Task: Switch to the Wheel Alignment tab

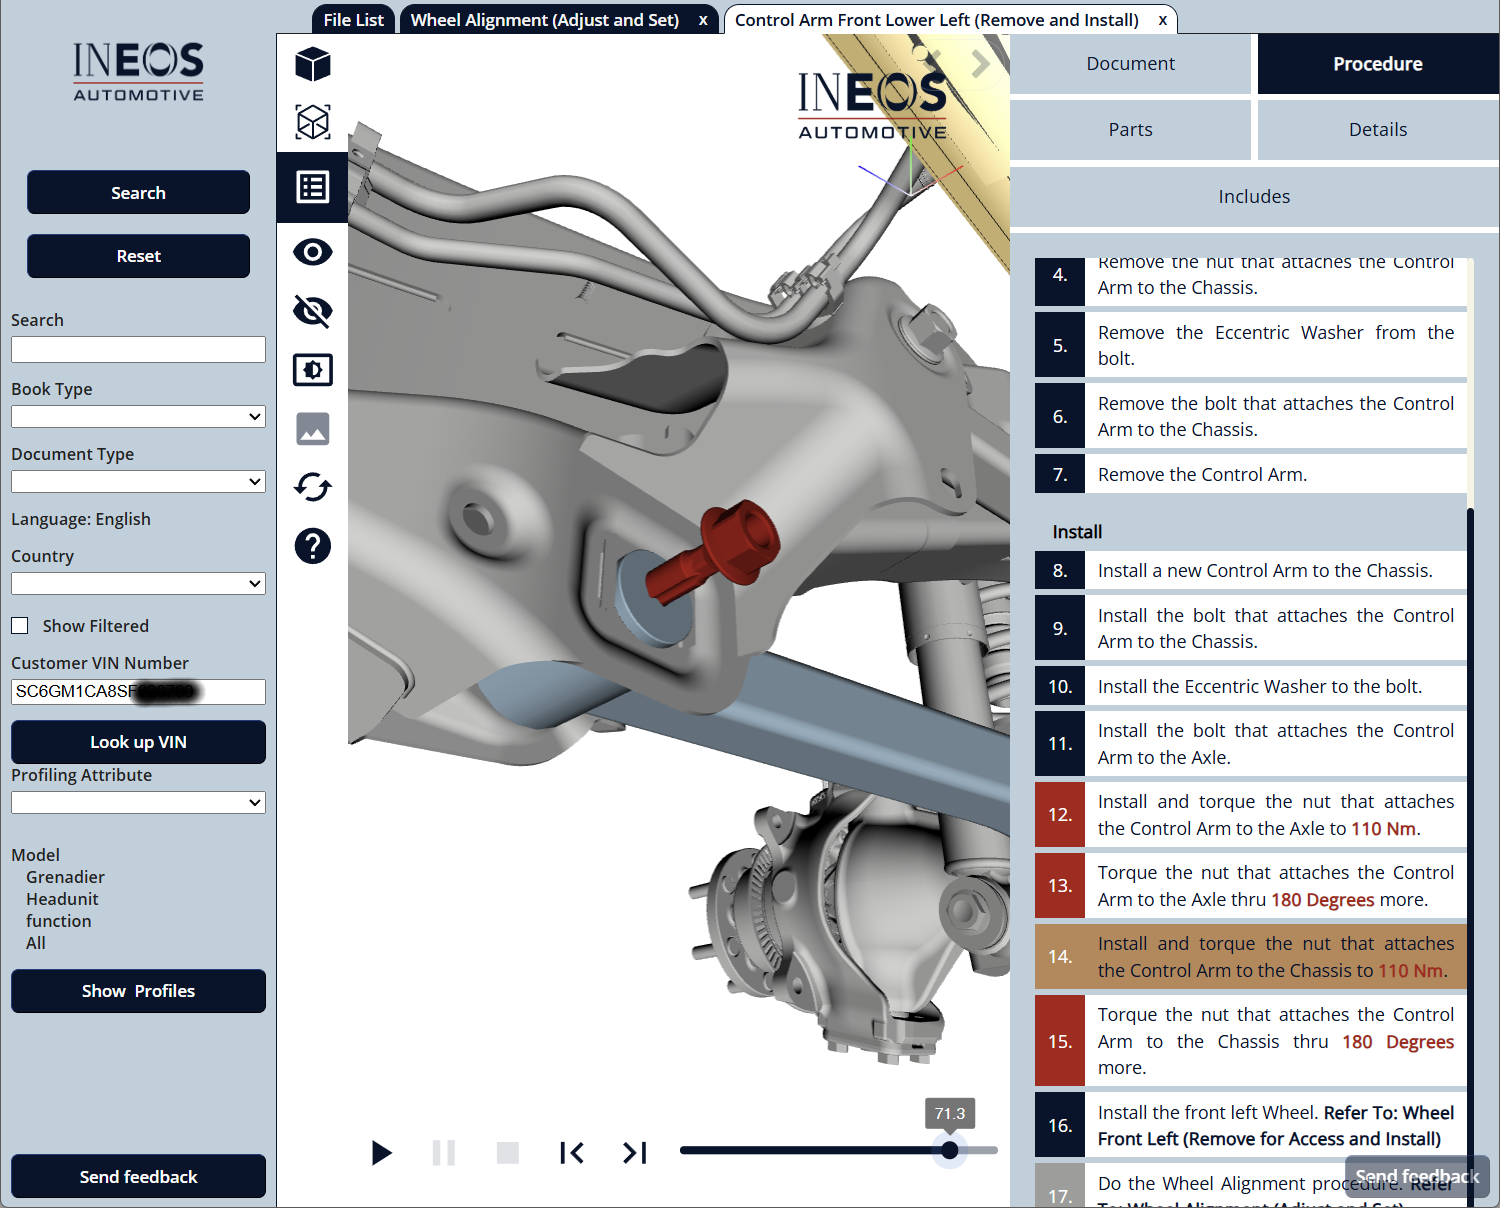Action: (x=545, y=20)
